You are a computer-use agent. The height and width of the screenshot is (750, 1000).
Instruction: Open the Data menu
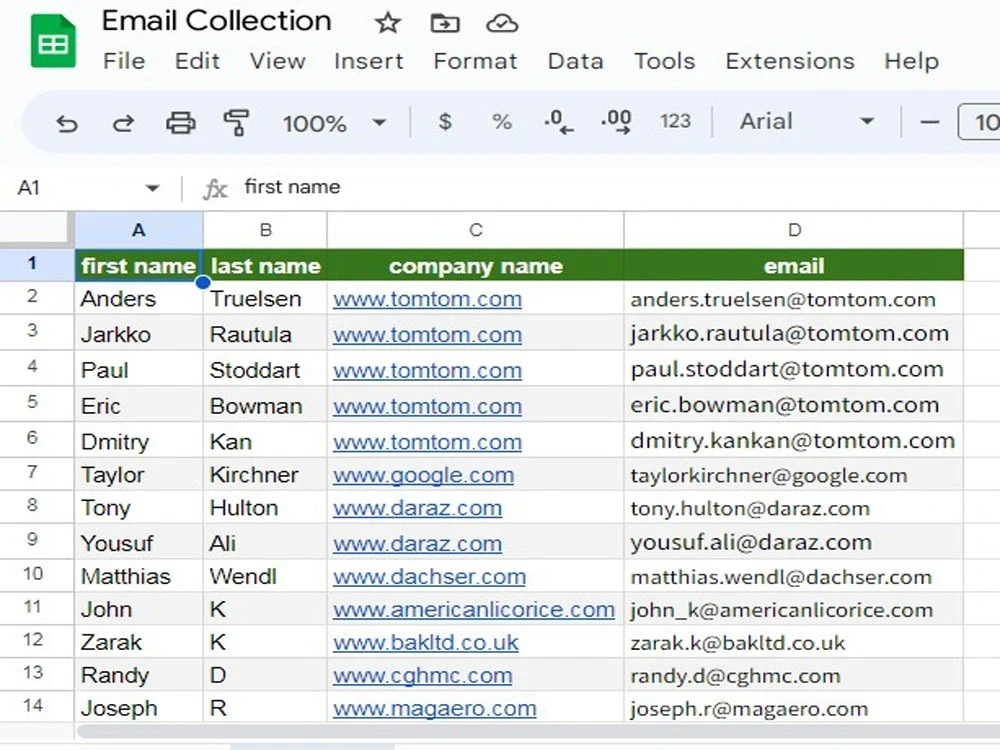(575, 61)
